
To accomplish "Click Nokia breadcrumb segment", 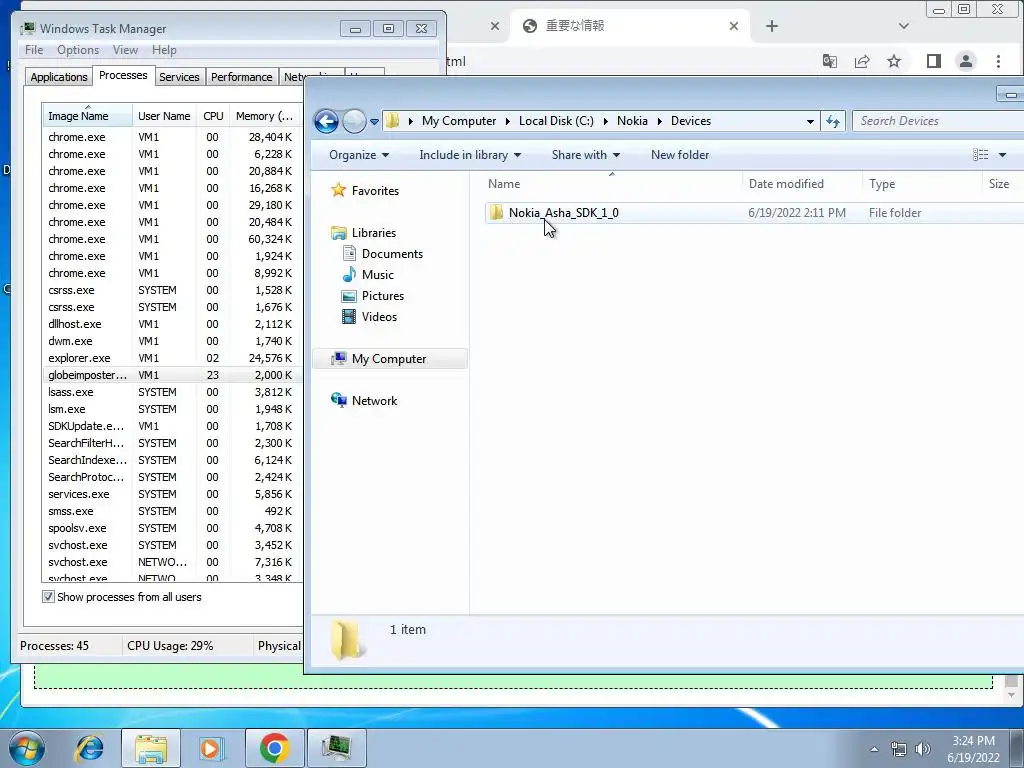I will pos(632,121).
